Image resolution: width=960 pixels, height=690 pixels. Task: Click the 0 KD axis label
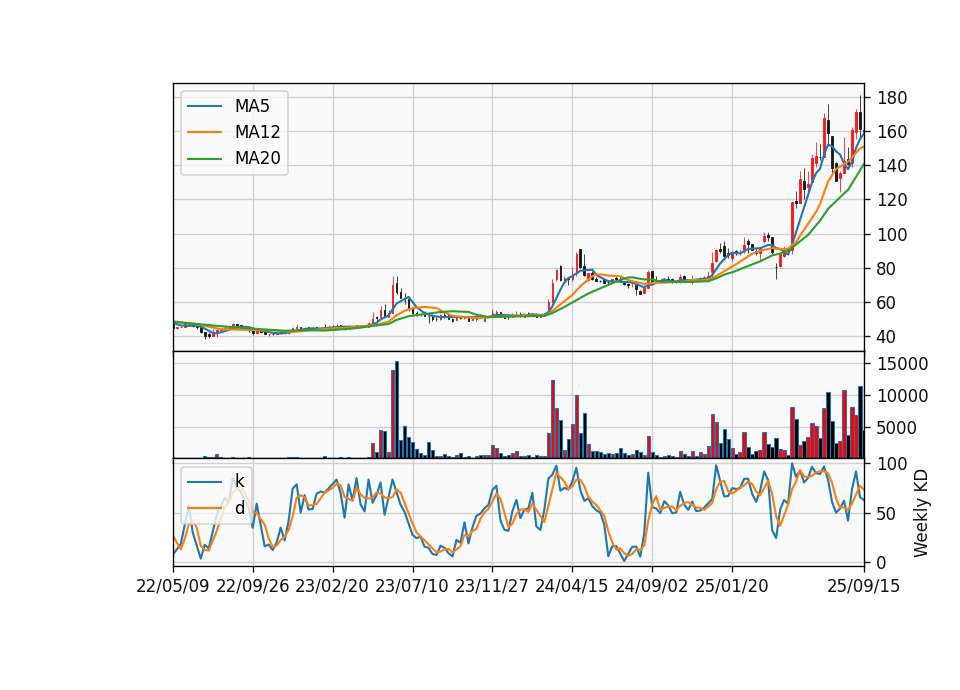click(882, 563)
